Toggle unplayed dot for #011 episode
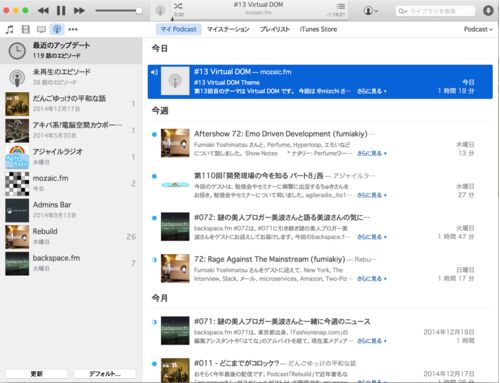The image size is (500, 383). [x=154, y=364]
